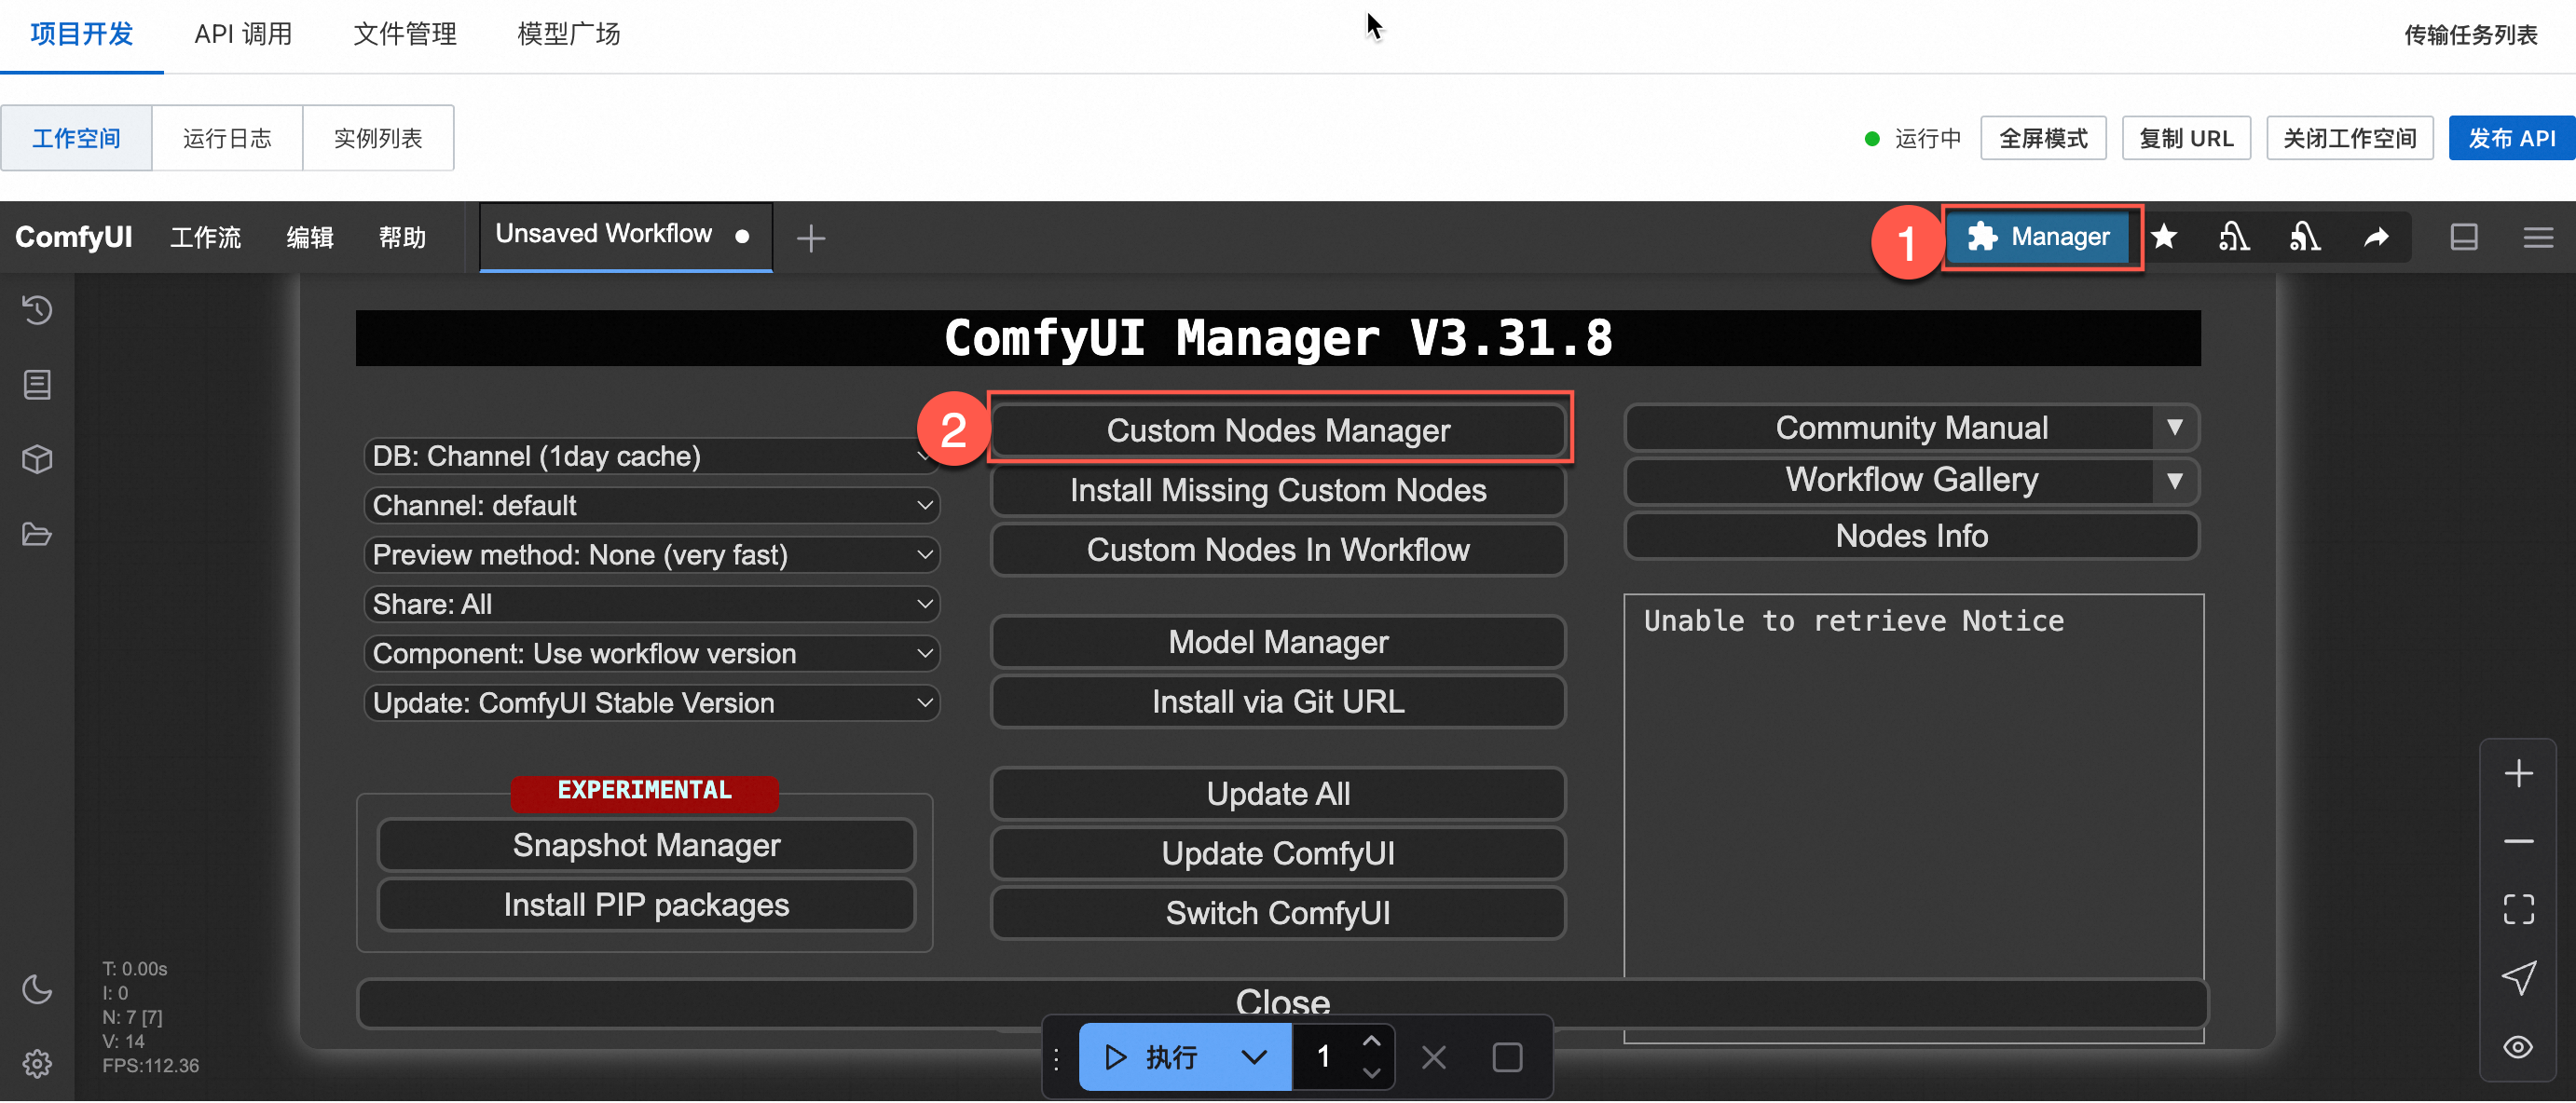Expand Component: Use workflow version dropdown
2576x1103 pixels.
point(651,653)
